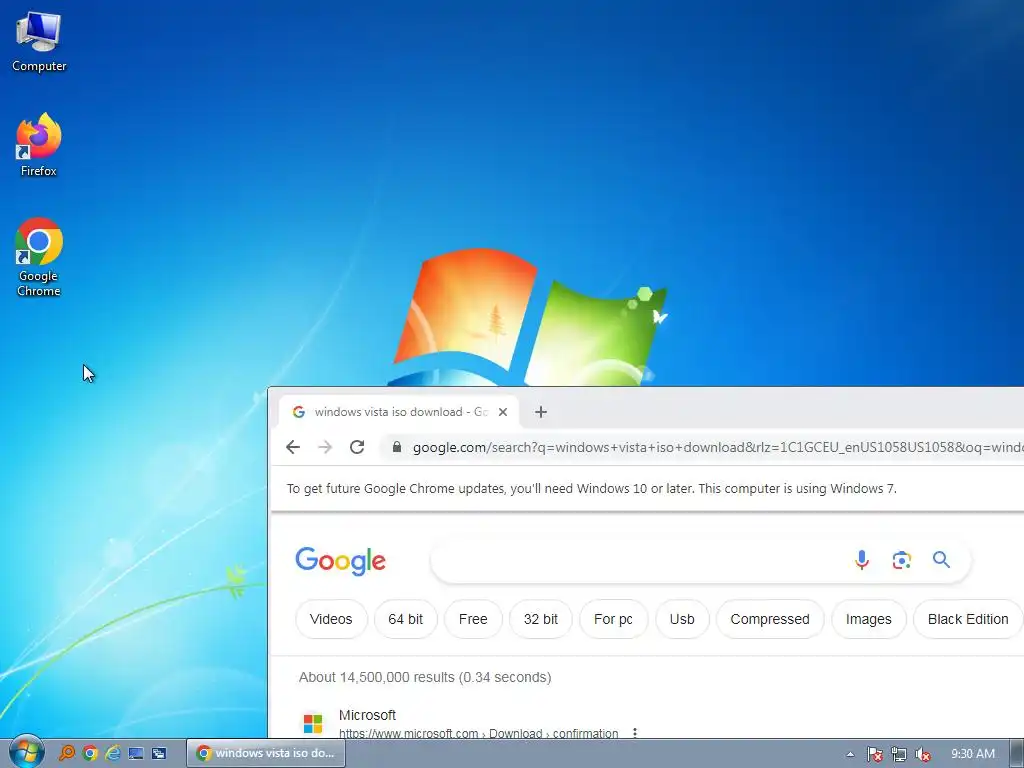This screenshot has height=768, width=1024.
Task: Select the 'Usb' filter chip
Action: (682, 619)
